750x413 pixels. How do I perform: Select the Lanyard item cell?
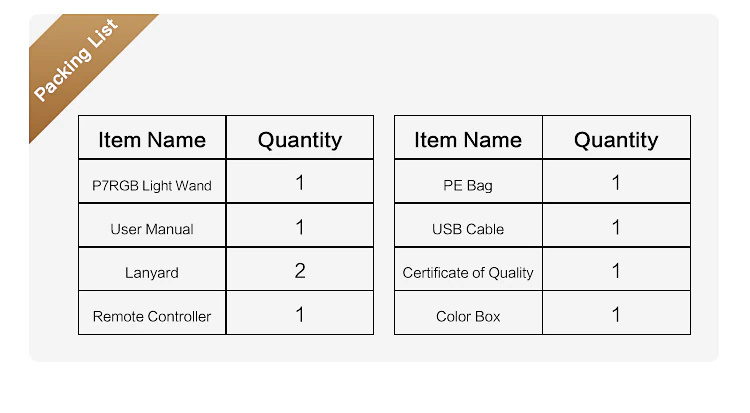coord(152,269)
